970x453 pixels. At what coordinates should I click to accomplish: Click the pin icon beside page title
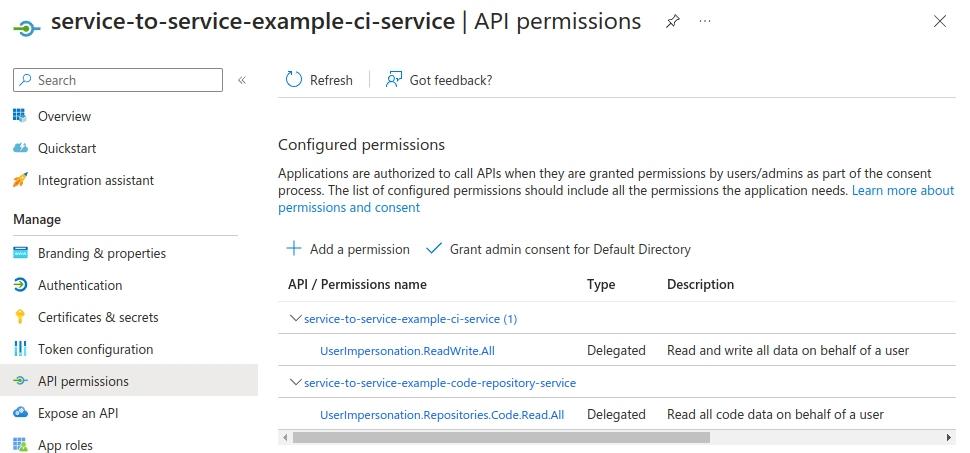point(673,22)
